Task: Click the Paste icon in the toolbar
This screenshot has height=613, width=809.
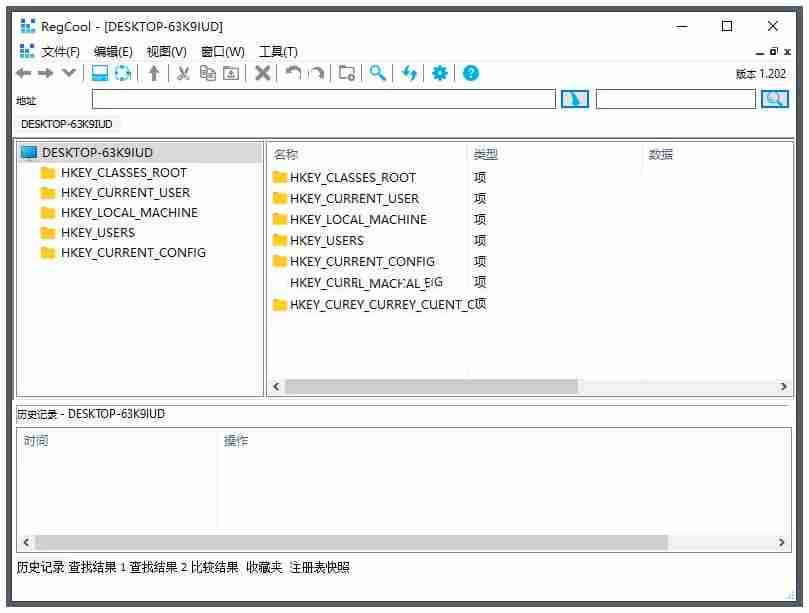Action: coord(231,73)
